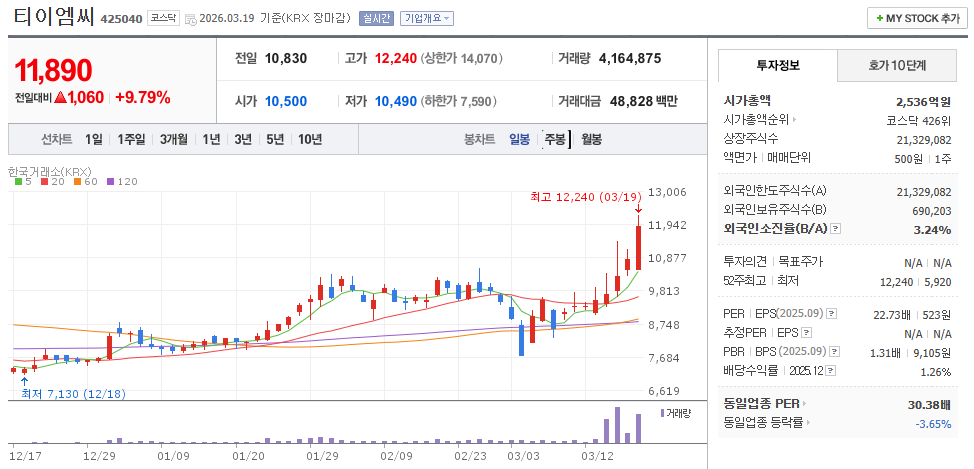Viewport: 974px width, 469px height.
Task: Select the 일봉 daily candle chart
Action: pos(519,139)
